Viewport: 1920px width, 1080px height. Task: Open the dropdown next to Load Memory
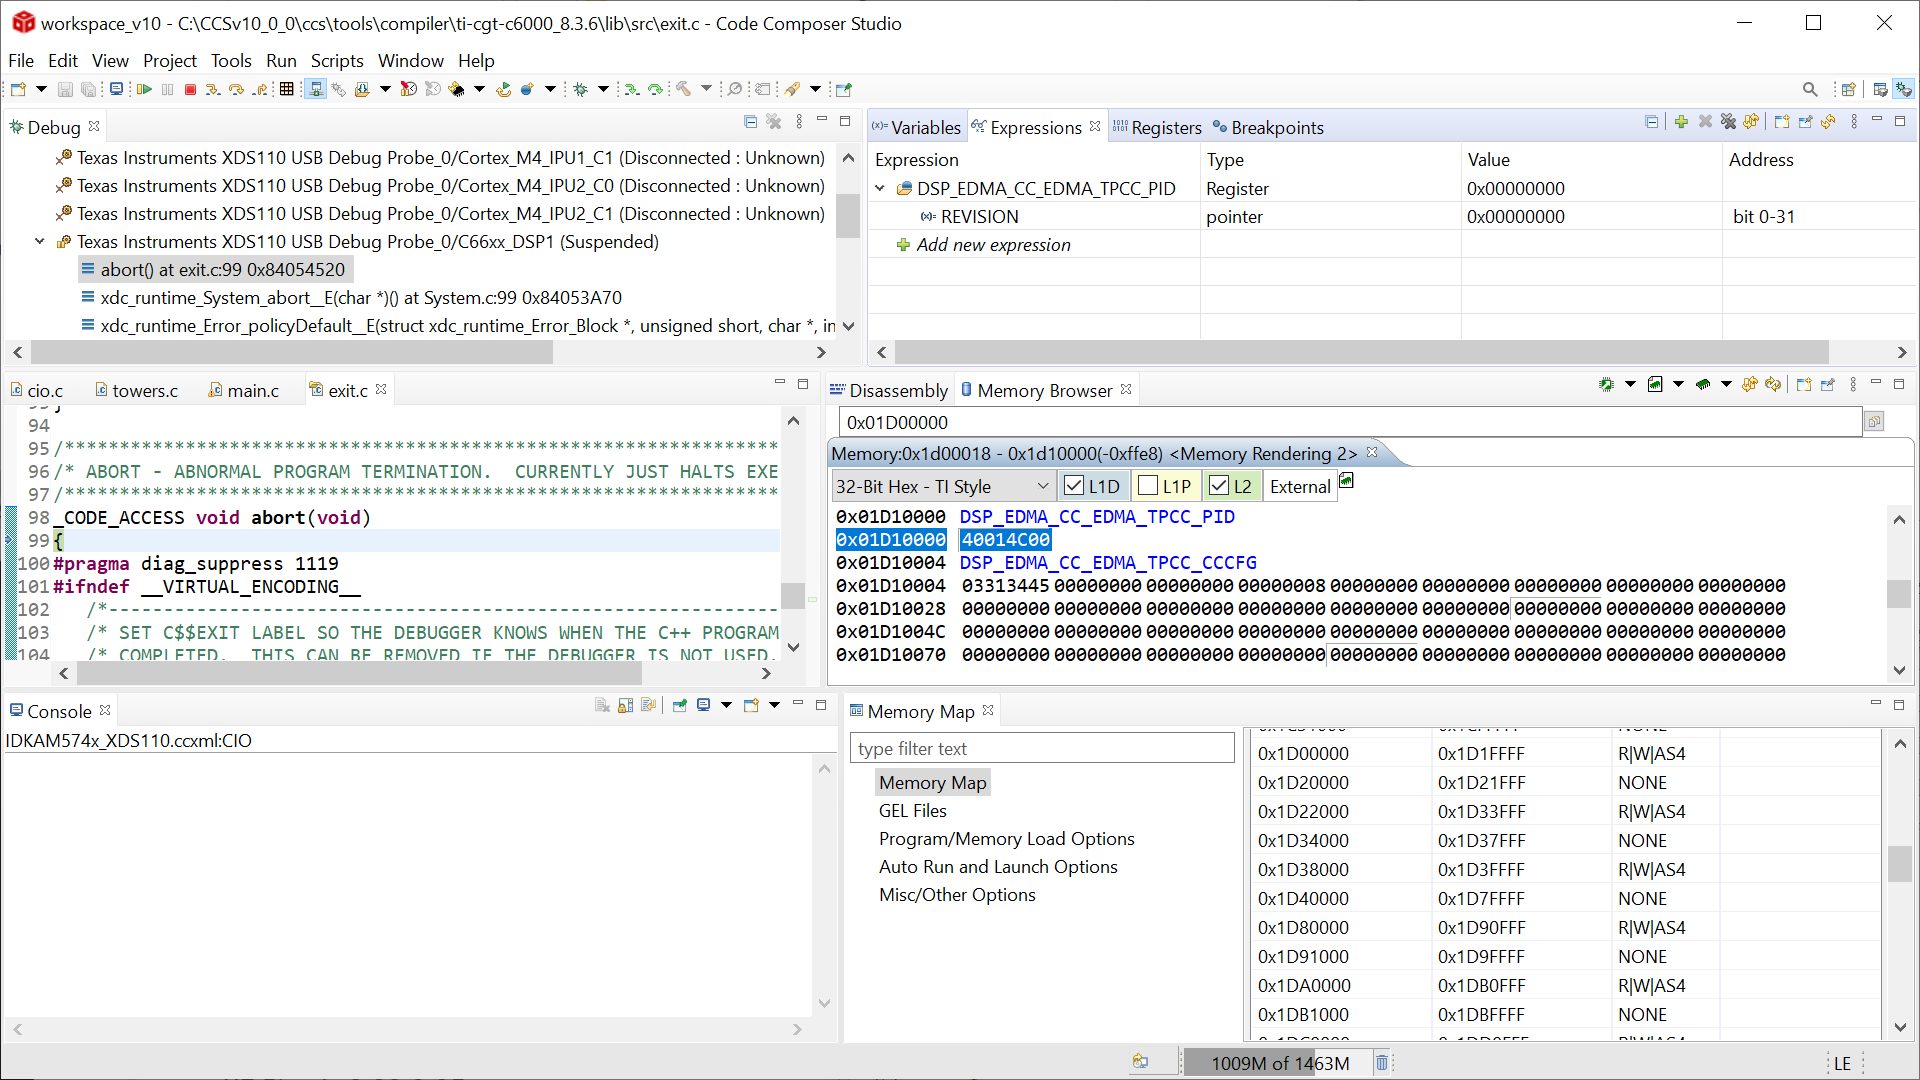(1726, 385)
